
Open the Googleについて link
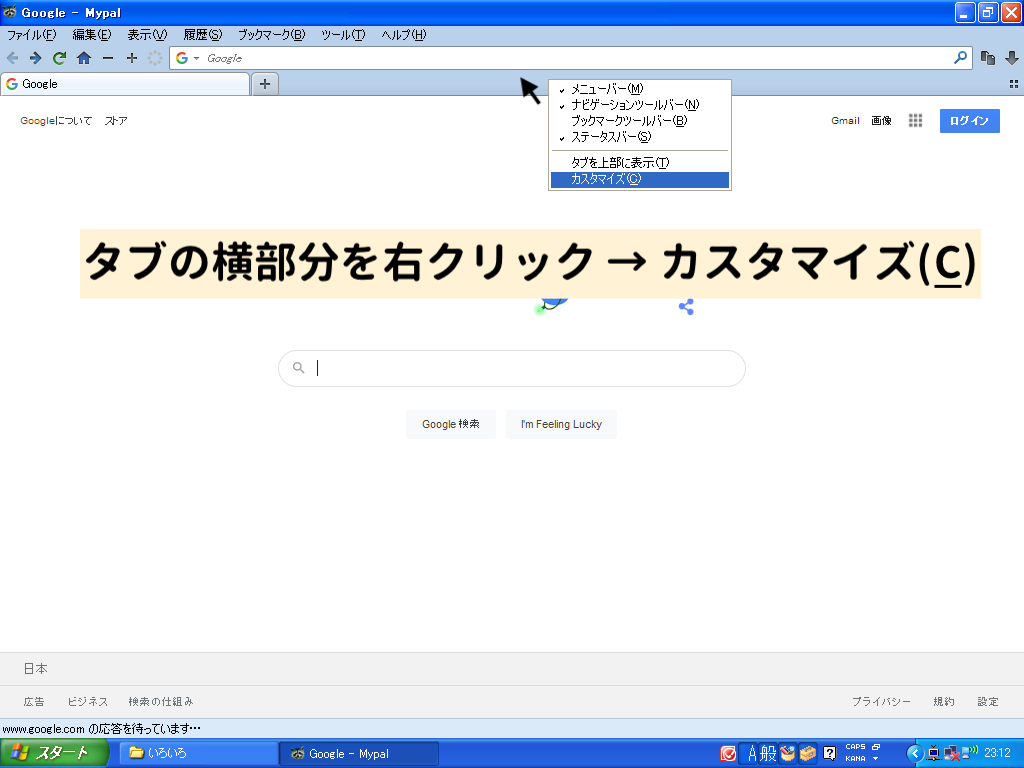point(56,120)
